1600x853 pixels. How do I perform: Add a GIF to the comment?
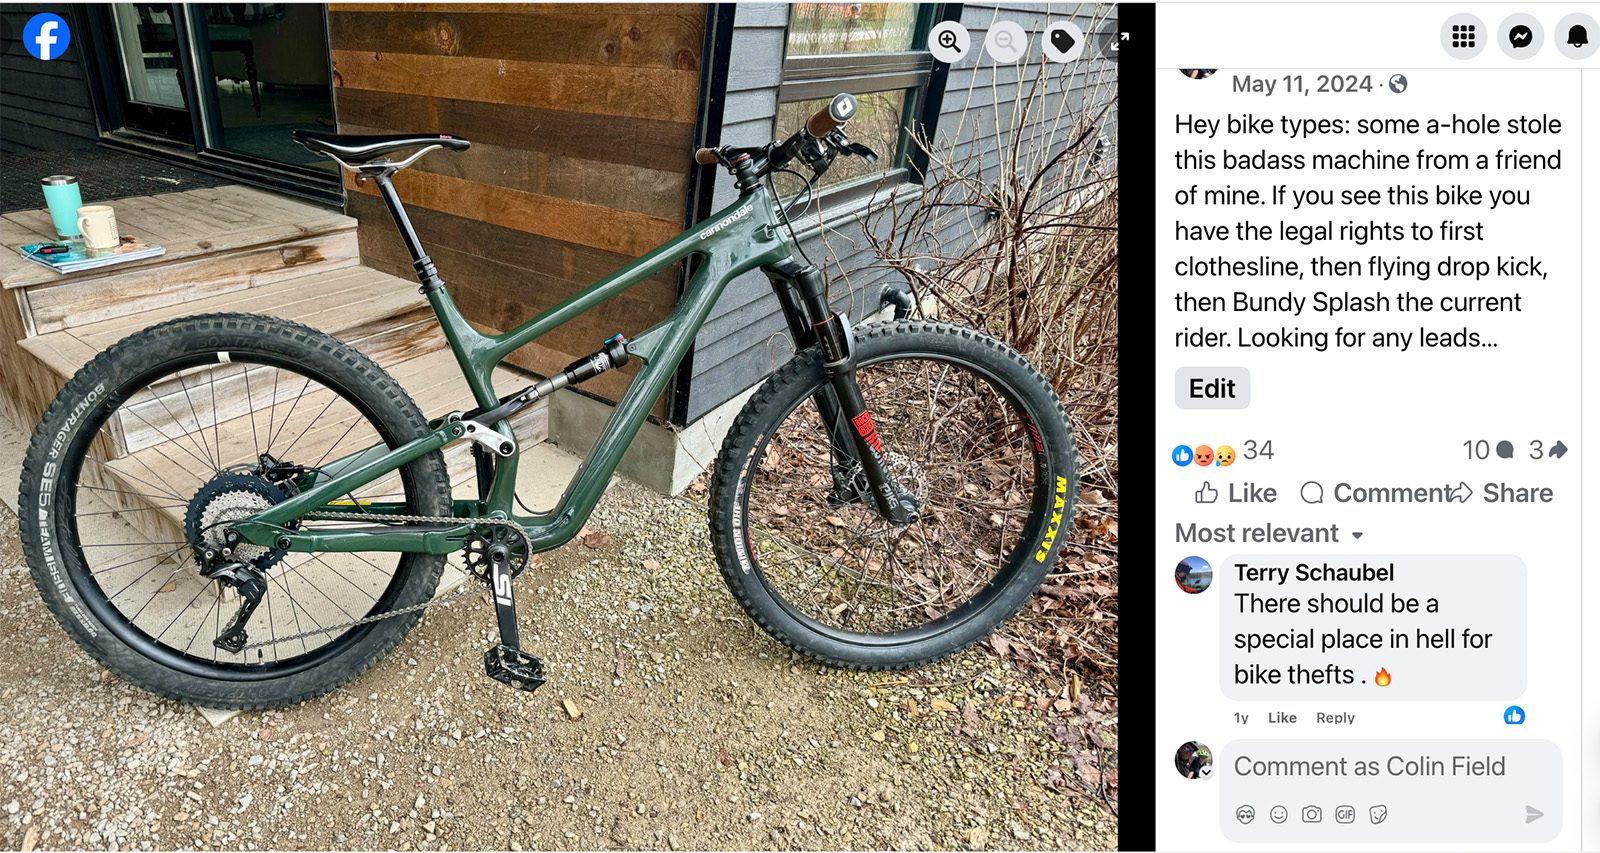pyautogui.click(x=1345, y=814)
